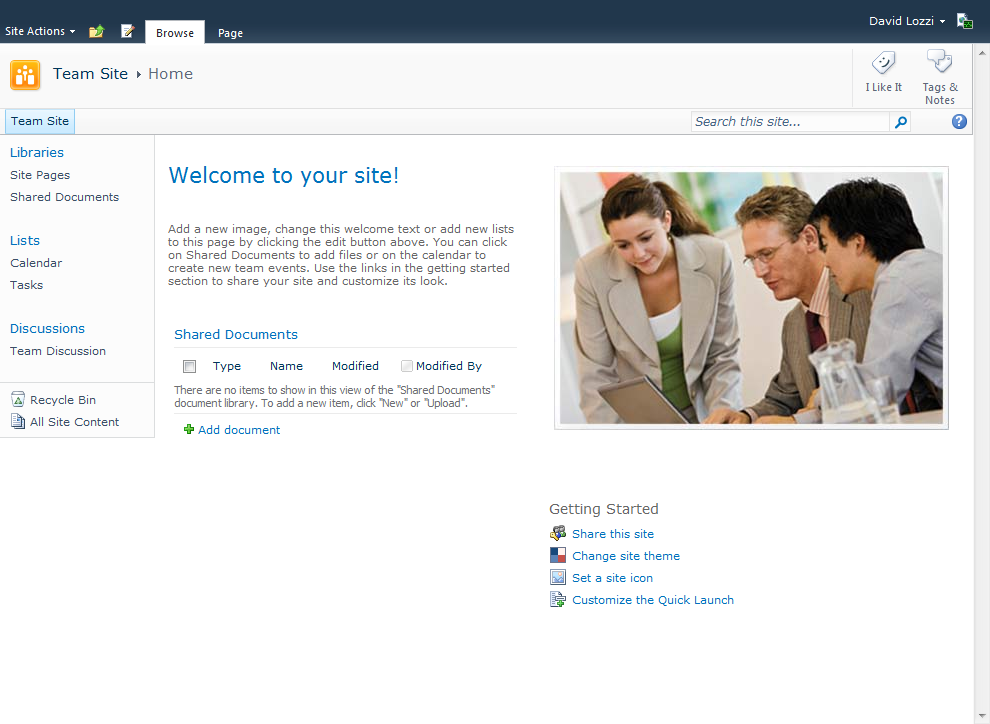The height and width of the screenshot is (724, 990).
Task: Open the Team Discussion link in sidebar
Action: [x=58, y=351]
